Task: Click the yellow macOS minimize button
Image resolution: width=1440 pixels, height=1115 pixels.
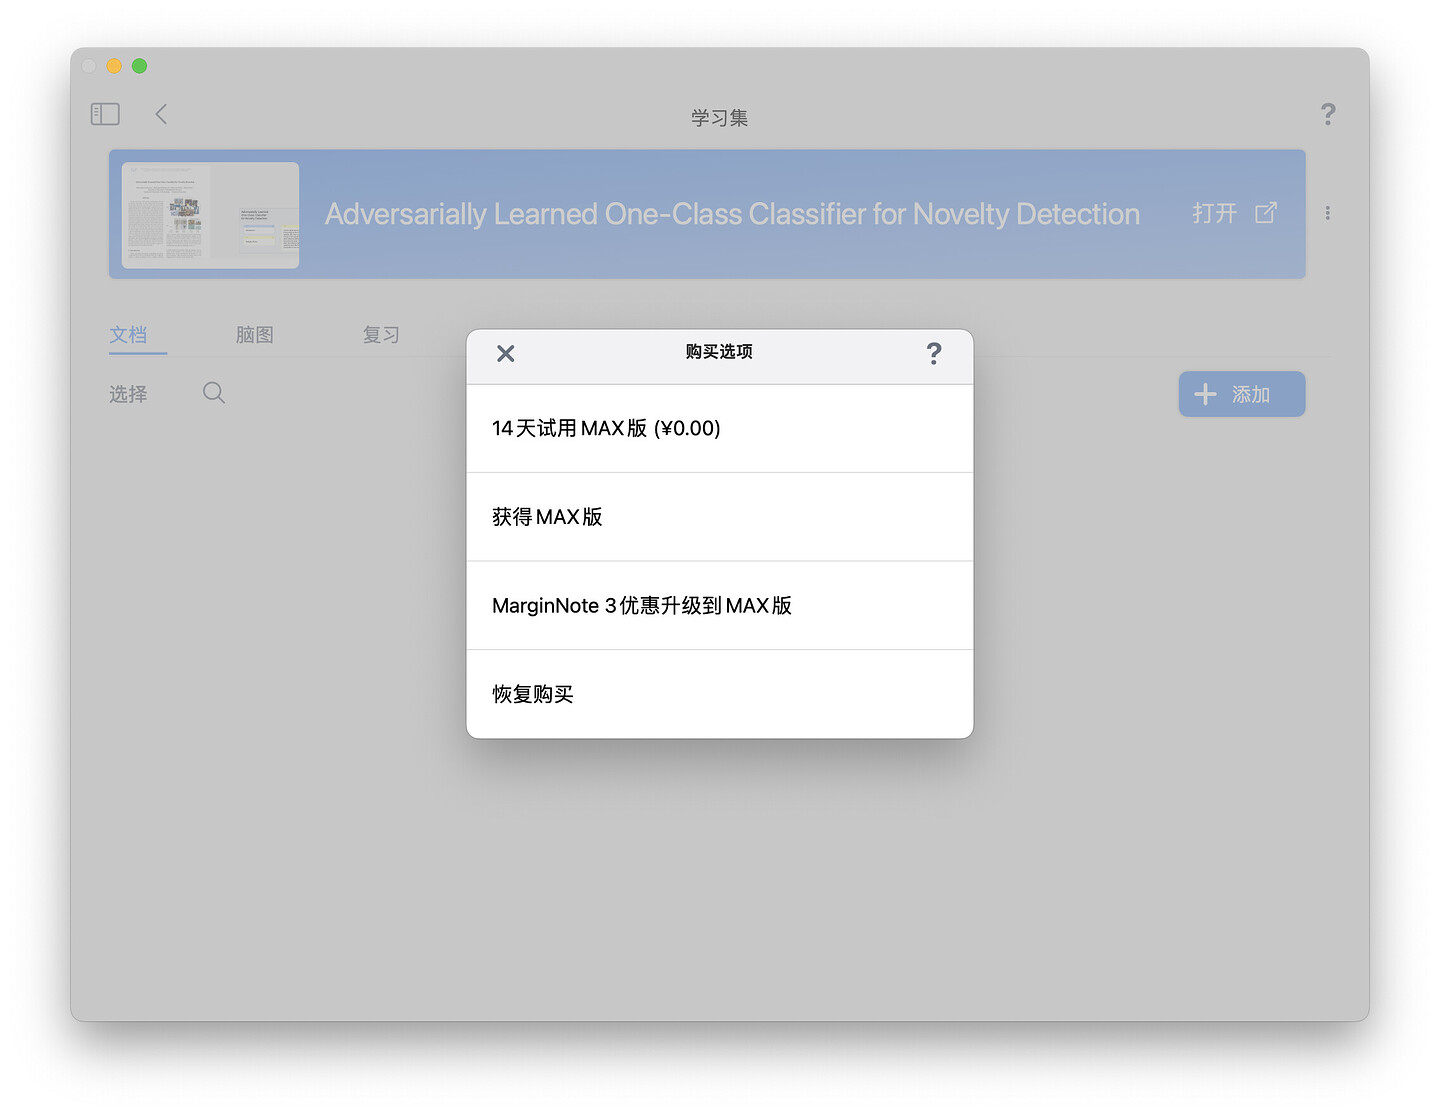Action: [x=114, y=66]
